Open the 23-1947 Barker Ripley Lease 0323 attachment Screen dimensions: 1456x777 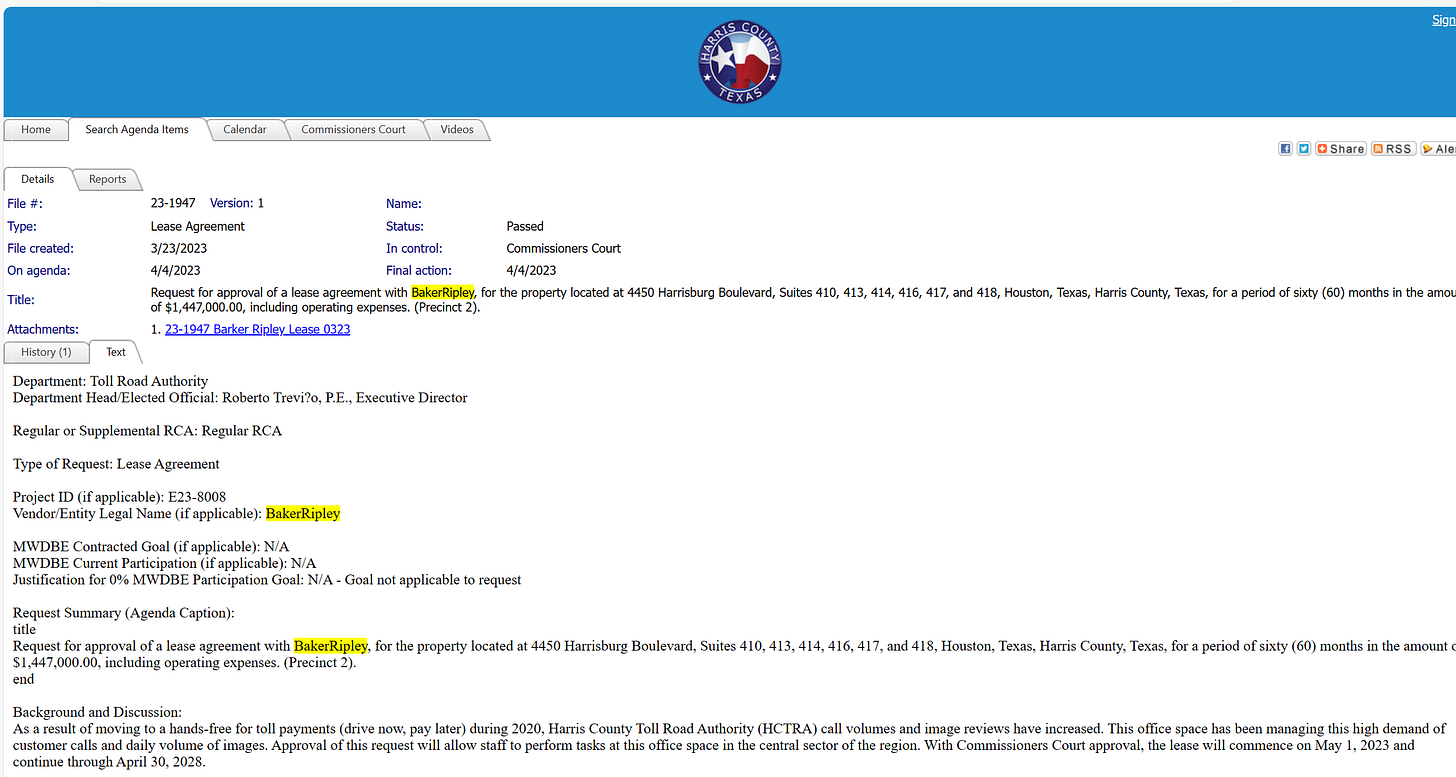[258, 329]
